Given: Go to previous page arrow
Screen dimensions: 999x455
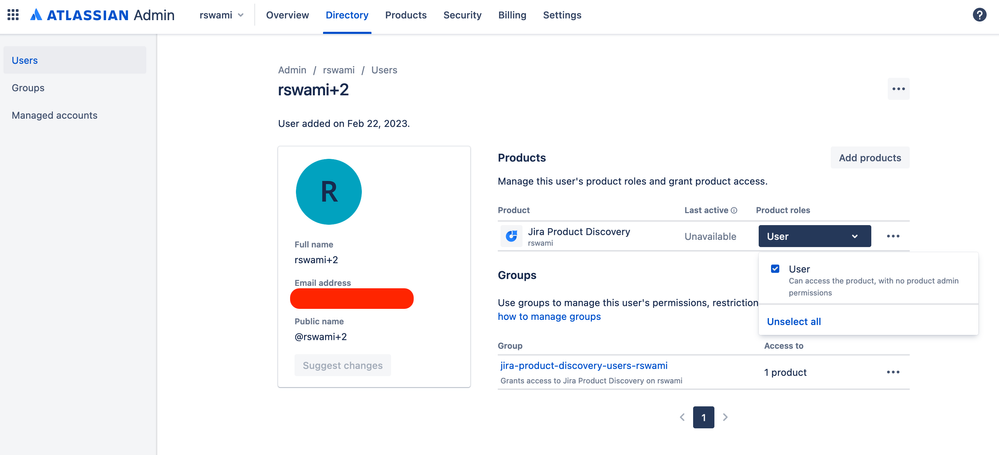Looking at the screenshot, I should point(682,417).
